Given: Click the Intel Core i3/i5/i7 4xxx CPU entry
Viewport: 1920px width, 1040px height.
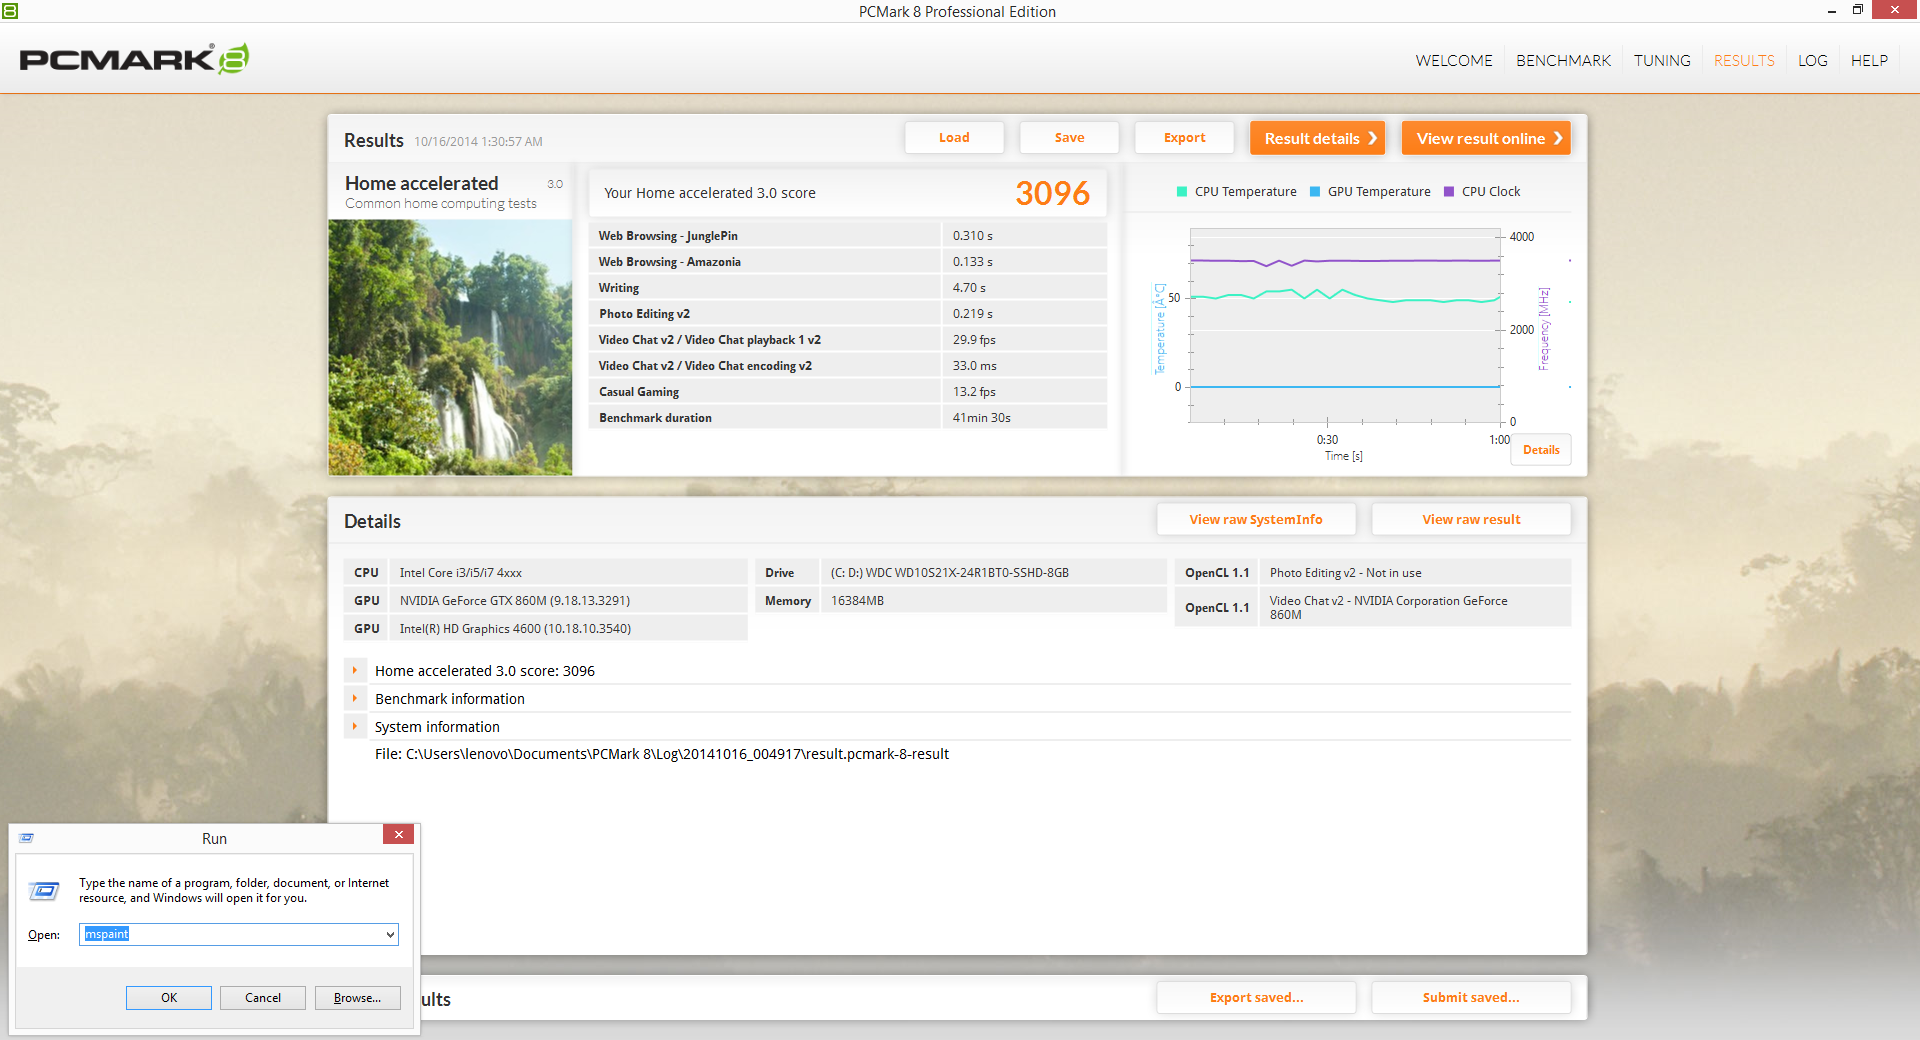Looking at the screenshot, I should [567, 573].
